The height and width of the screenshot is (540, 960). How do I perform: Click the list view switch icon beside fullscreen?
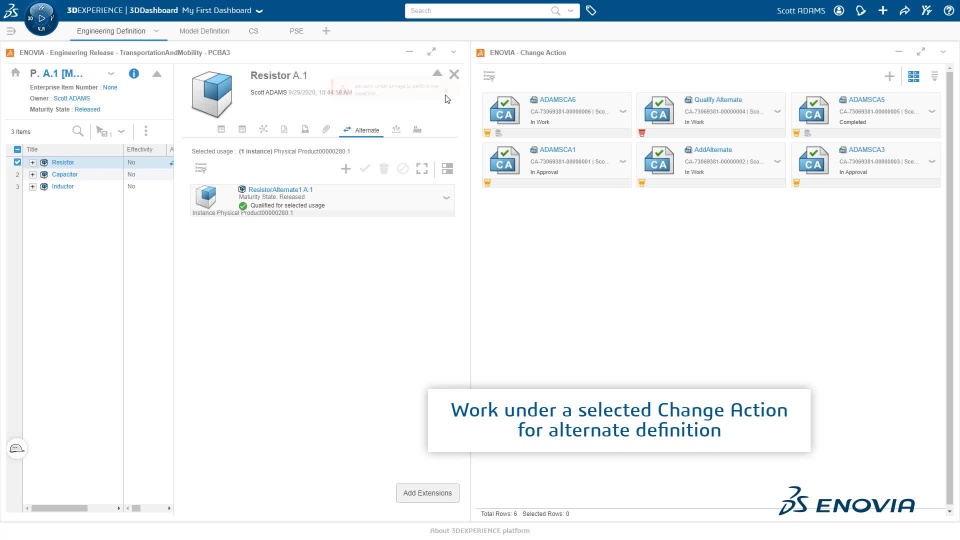pos(448,168)
